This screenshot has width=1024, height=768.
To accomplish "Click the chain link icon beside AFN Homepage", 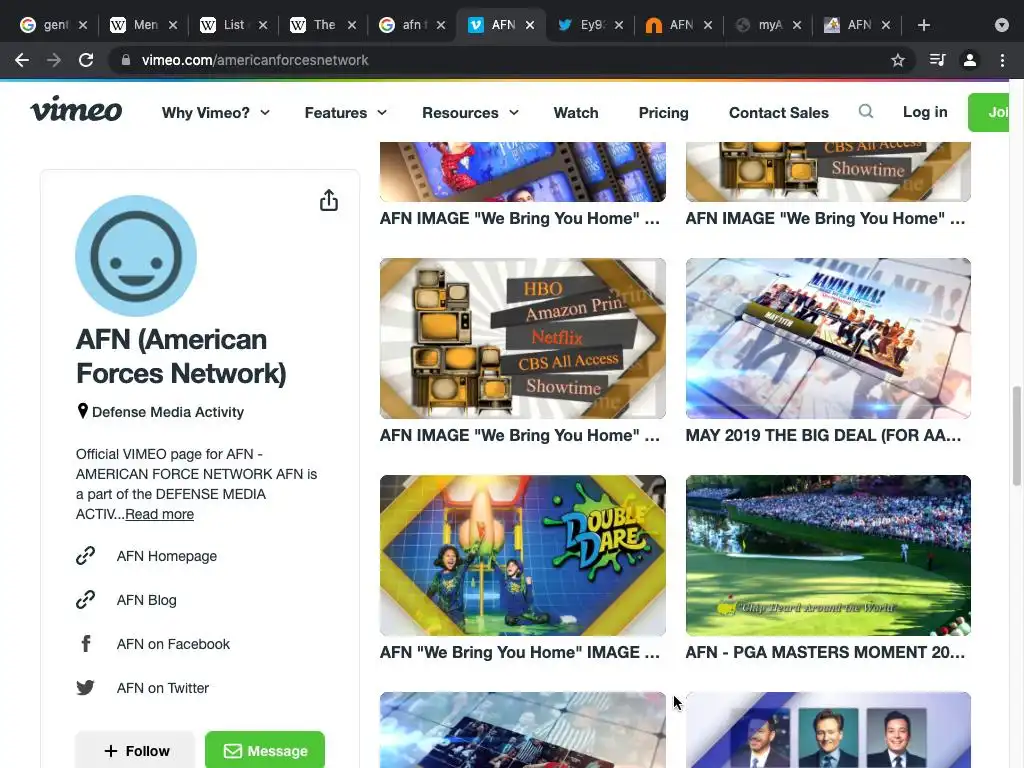I will click(86, 556).
